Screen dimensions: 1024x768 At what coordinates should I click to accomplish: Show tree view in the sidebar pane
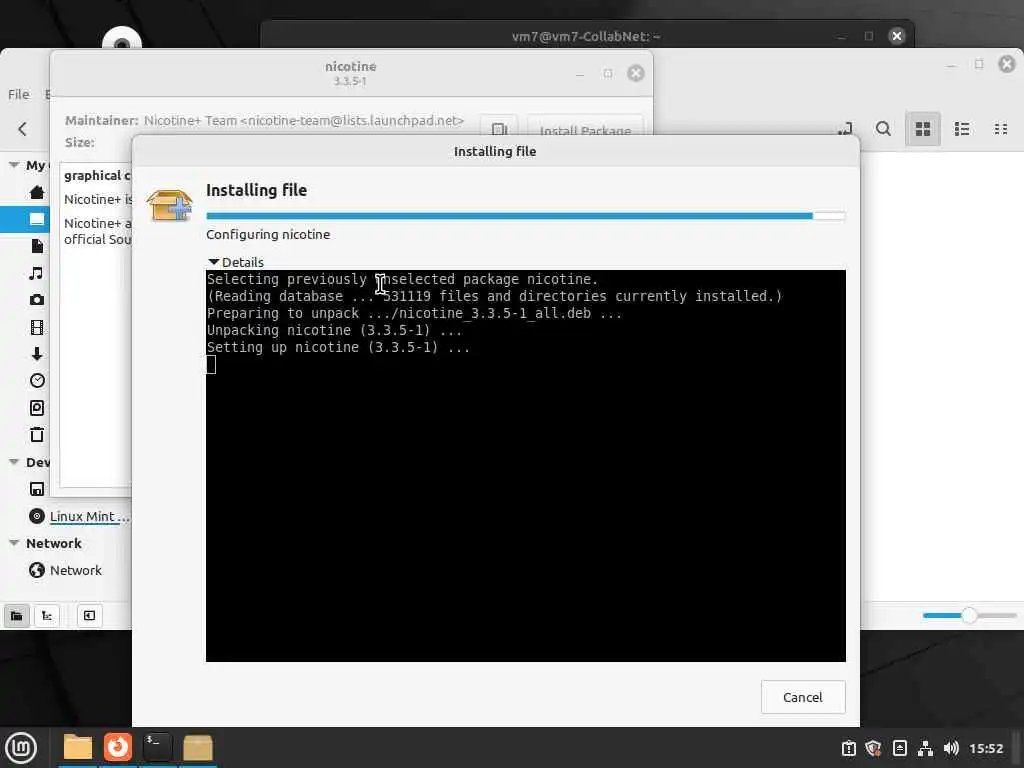tap(46, 616)
